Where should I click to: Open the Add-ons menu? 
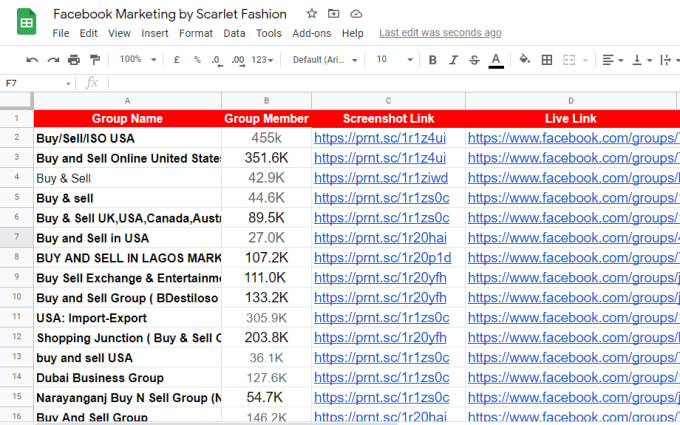(311, 33)
